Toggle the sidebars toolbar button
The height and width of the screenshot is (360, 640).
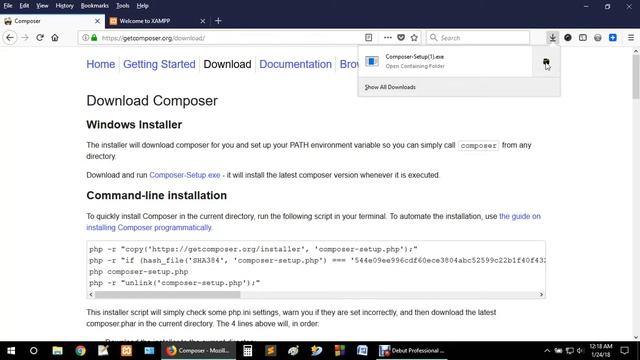click(583, 38)
